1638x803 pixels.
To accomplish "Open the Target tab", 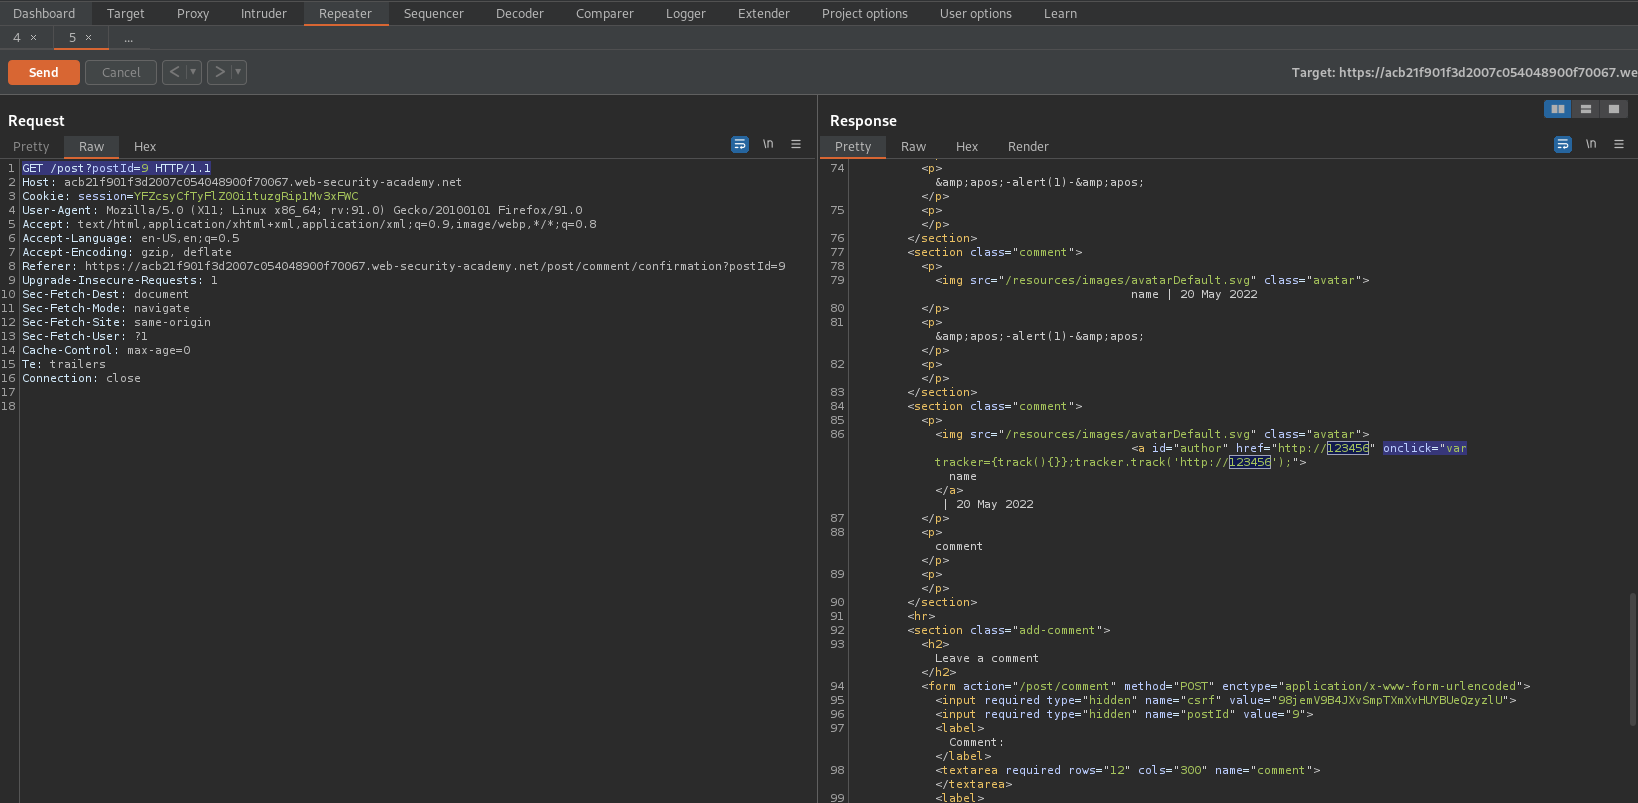I will 126,13.
